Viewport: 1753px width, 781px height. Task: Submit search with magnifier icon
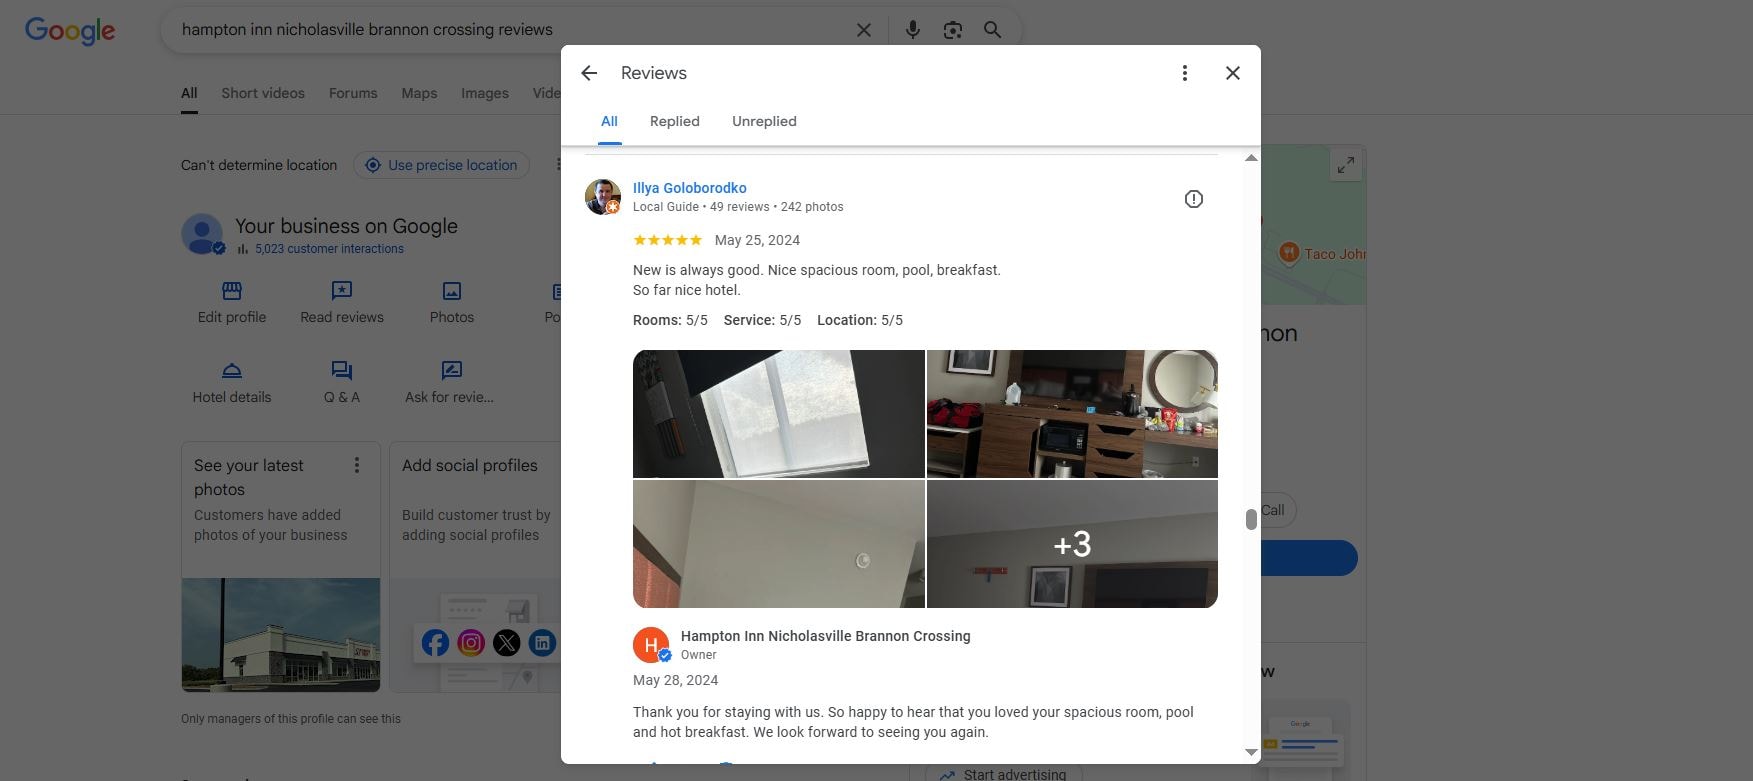point(992,30)
